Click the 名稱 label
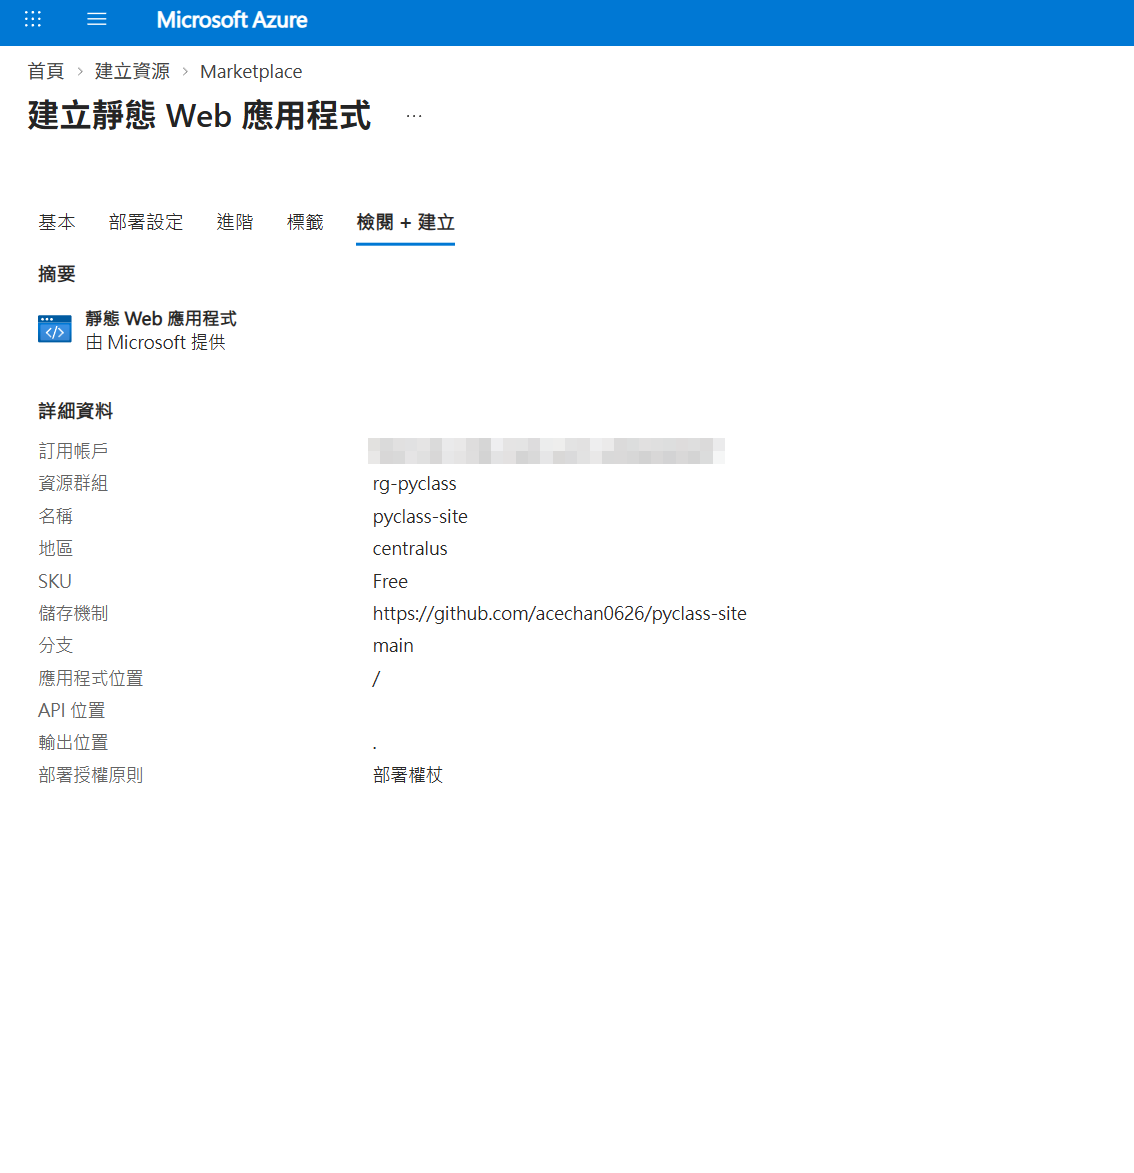Image resolution: width=1134 pixels, height=1173 pixels. (55, 516)
